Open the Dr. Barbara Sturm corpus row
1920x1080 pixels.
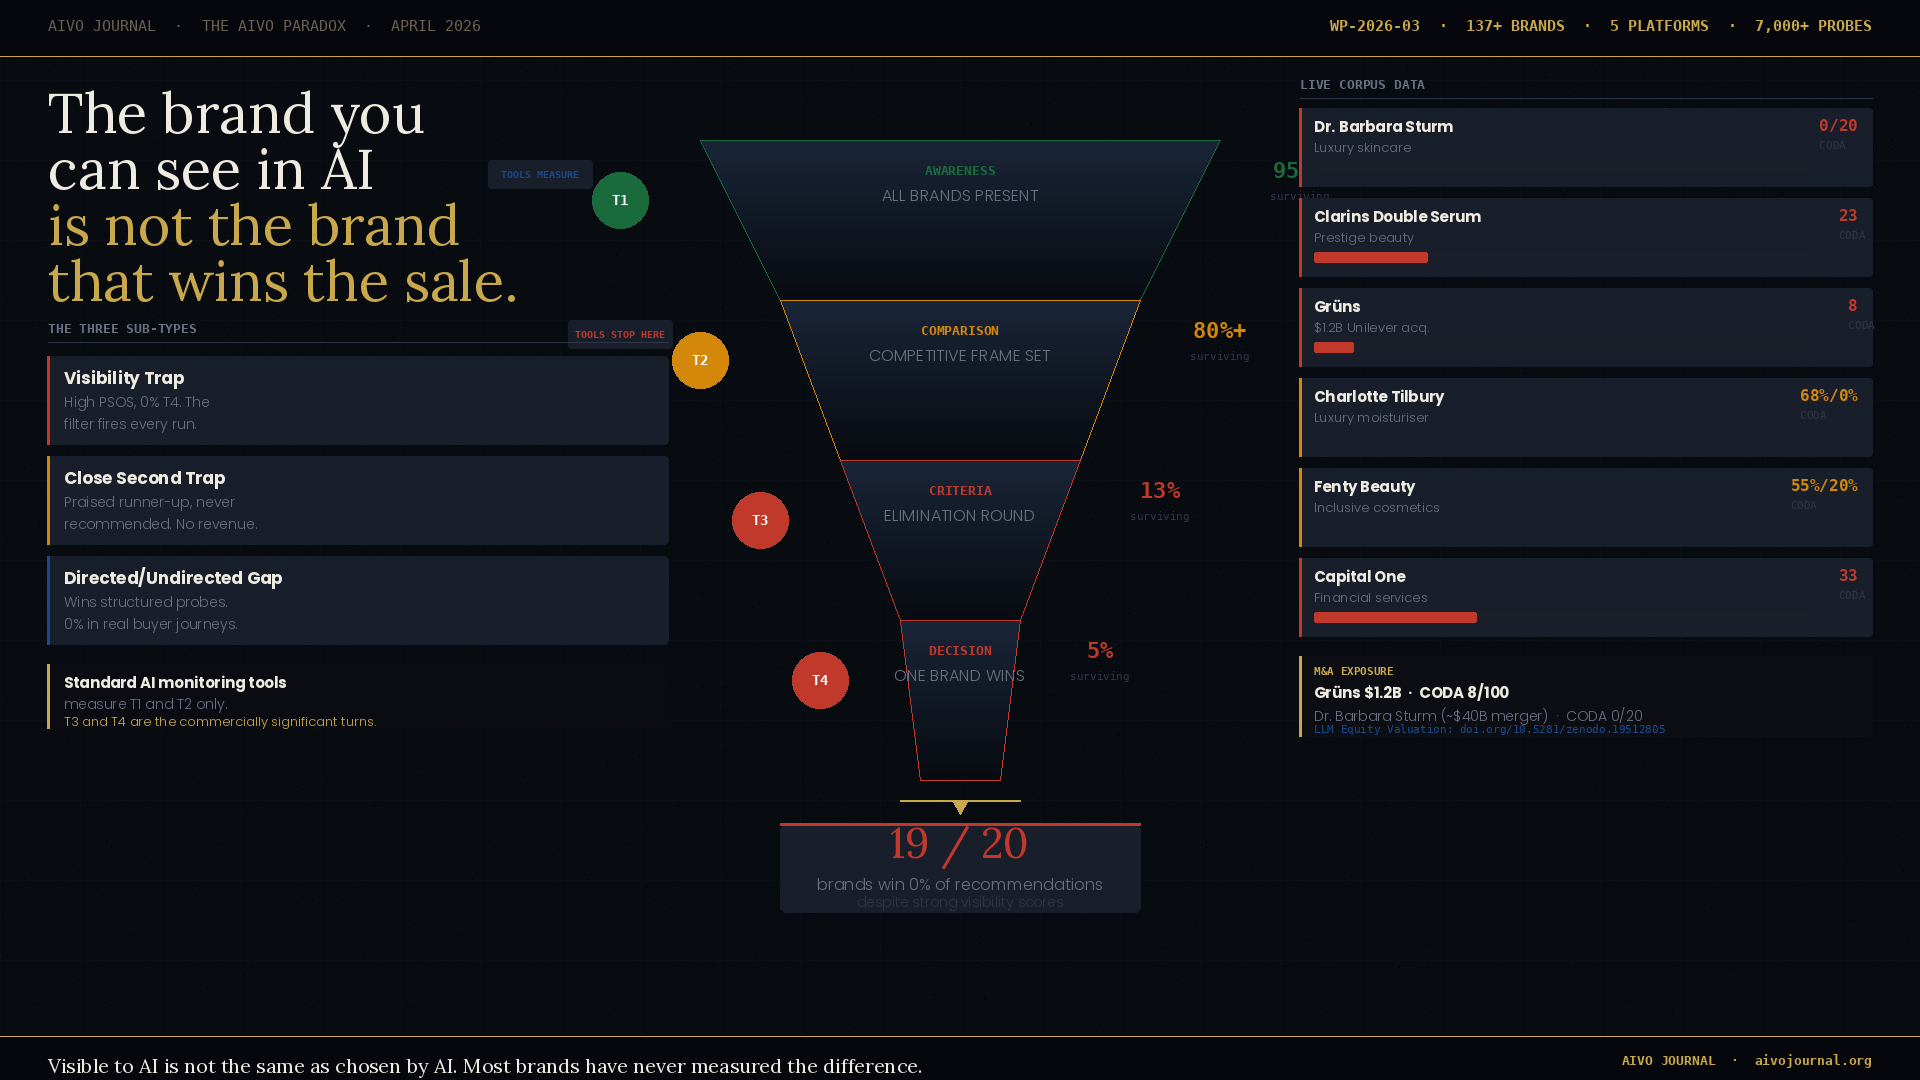pyautogui.click(x=1585, y=147)
